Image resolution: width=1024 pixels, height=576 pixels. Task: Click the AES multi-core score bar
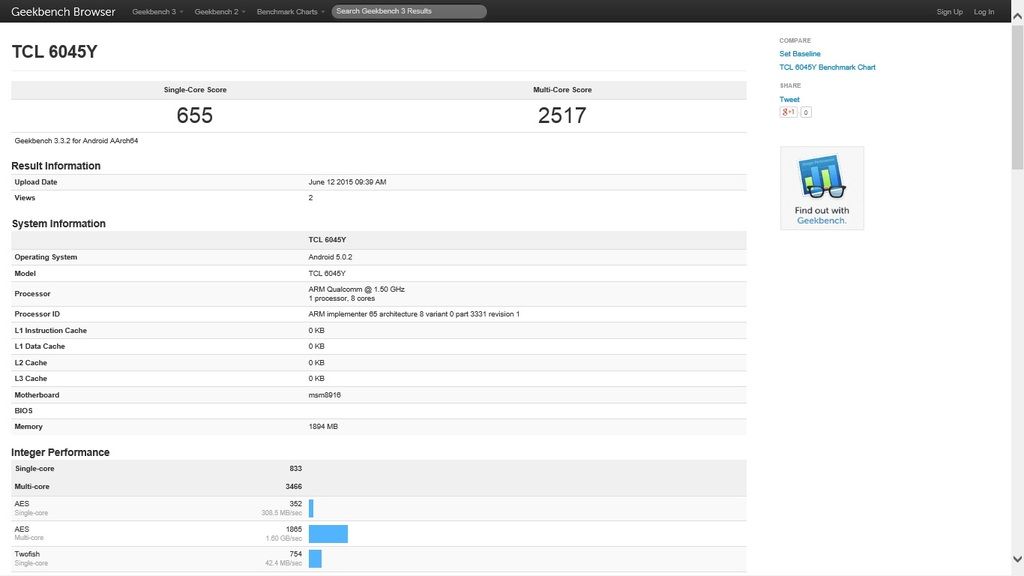[328, 533]
